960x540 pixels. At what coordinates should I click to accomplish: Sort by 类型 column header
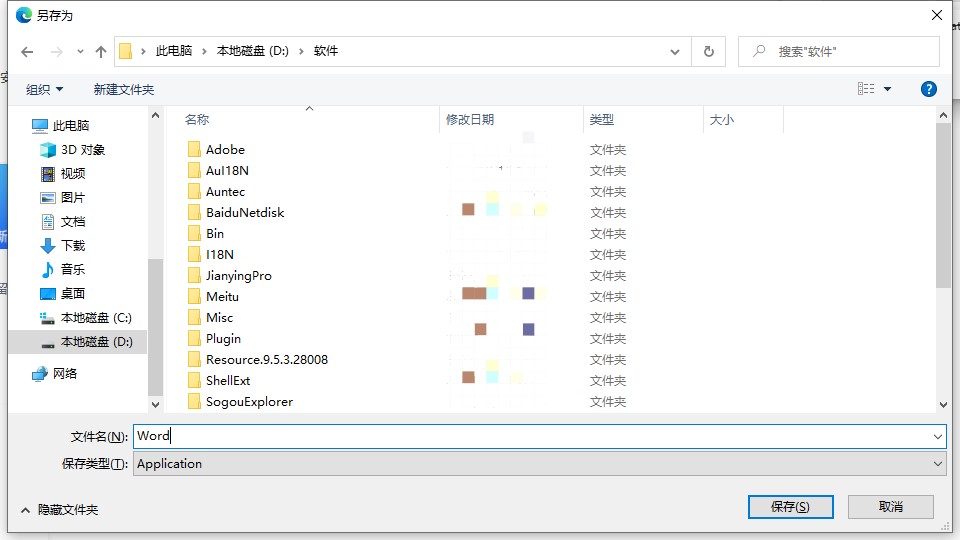602,119
